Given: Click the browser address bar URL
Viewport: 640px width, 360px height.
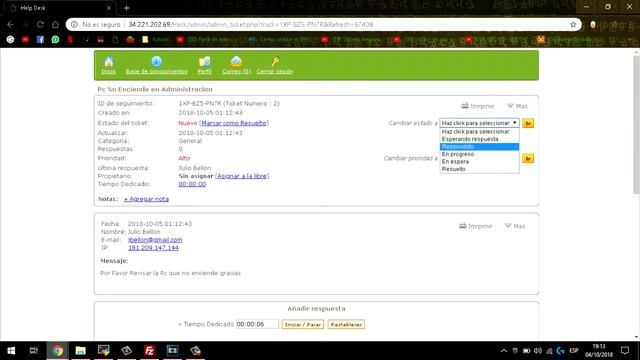Looking at the screenshot, I should [x=251, y=24].
